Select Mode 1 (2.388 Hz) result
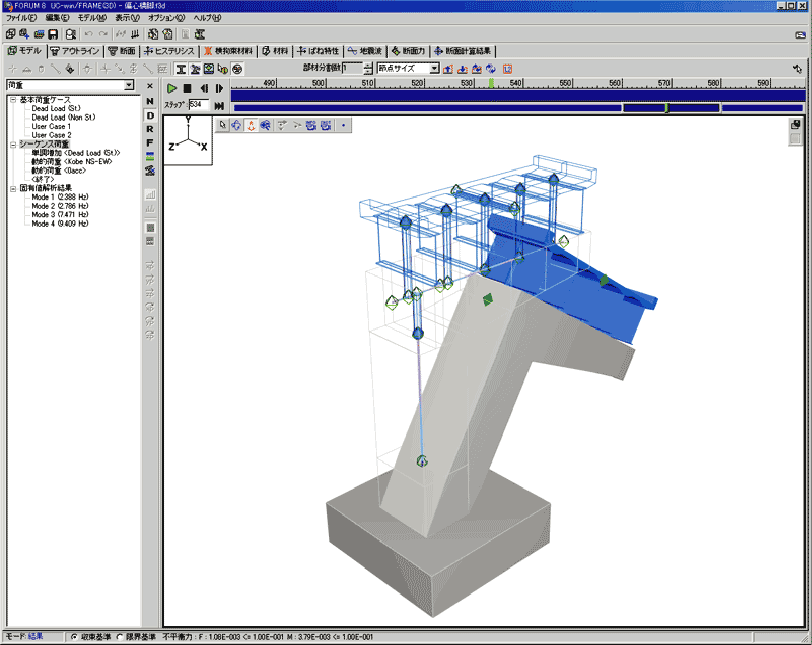This screenshot has height=645, width=812. (x=62, y=197)
